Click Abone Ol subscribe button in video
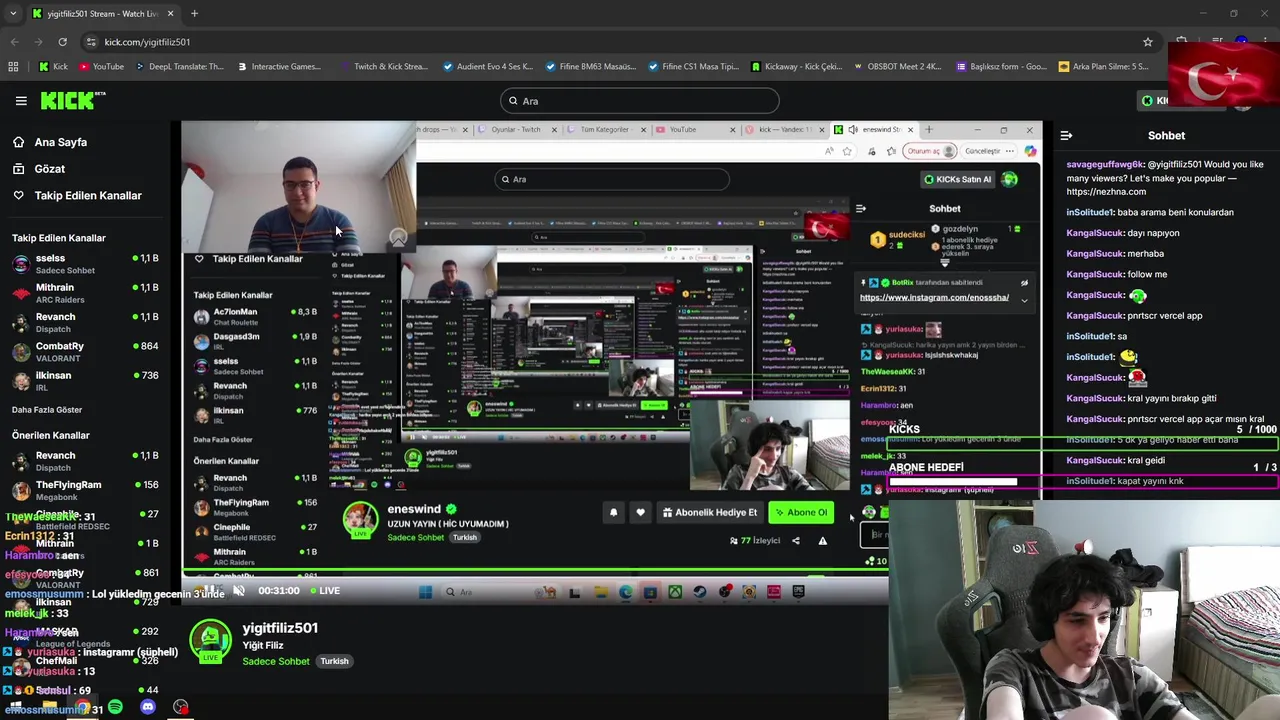This screenshot has height=720, width=1280. tap(801, 513)
